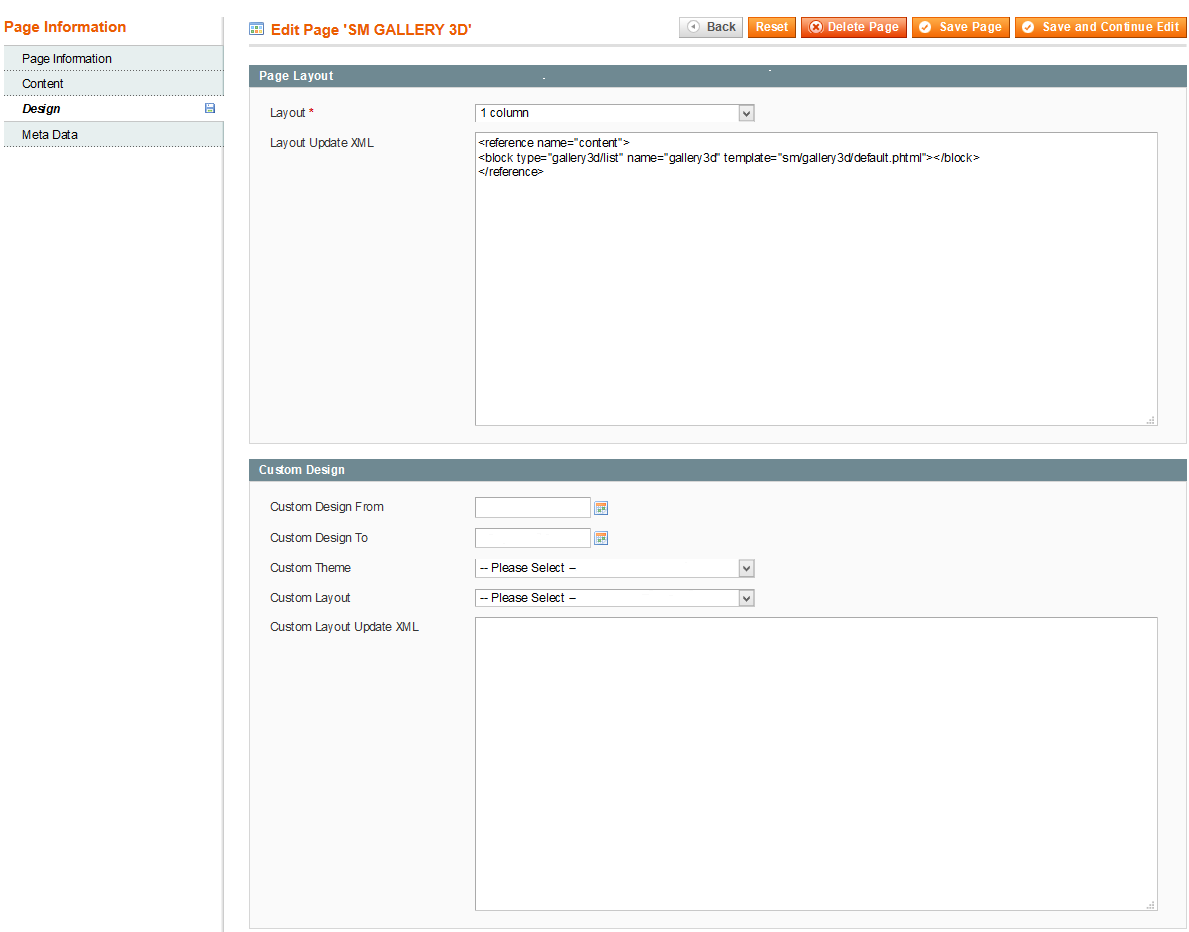Image resolution: width=1189 pixels, height=932 pixels.
Task: Click the 'Layout *' required field label
Action: click(292, 113)
